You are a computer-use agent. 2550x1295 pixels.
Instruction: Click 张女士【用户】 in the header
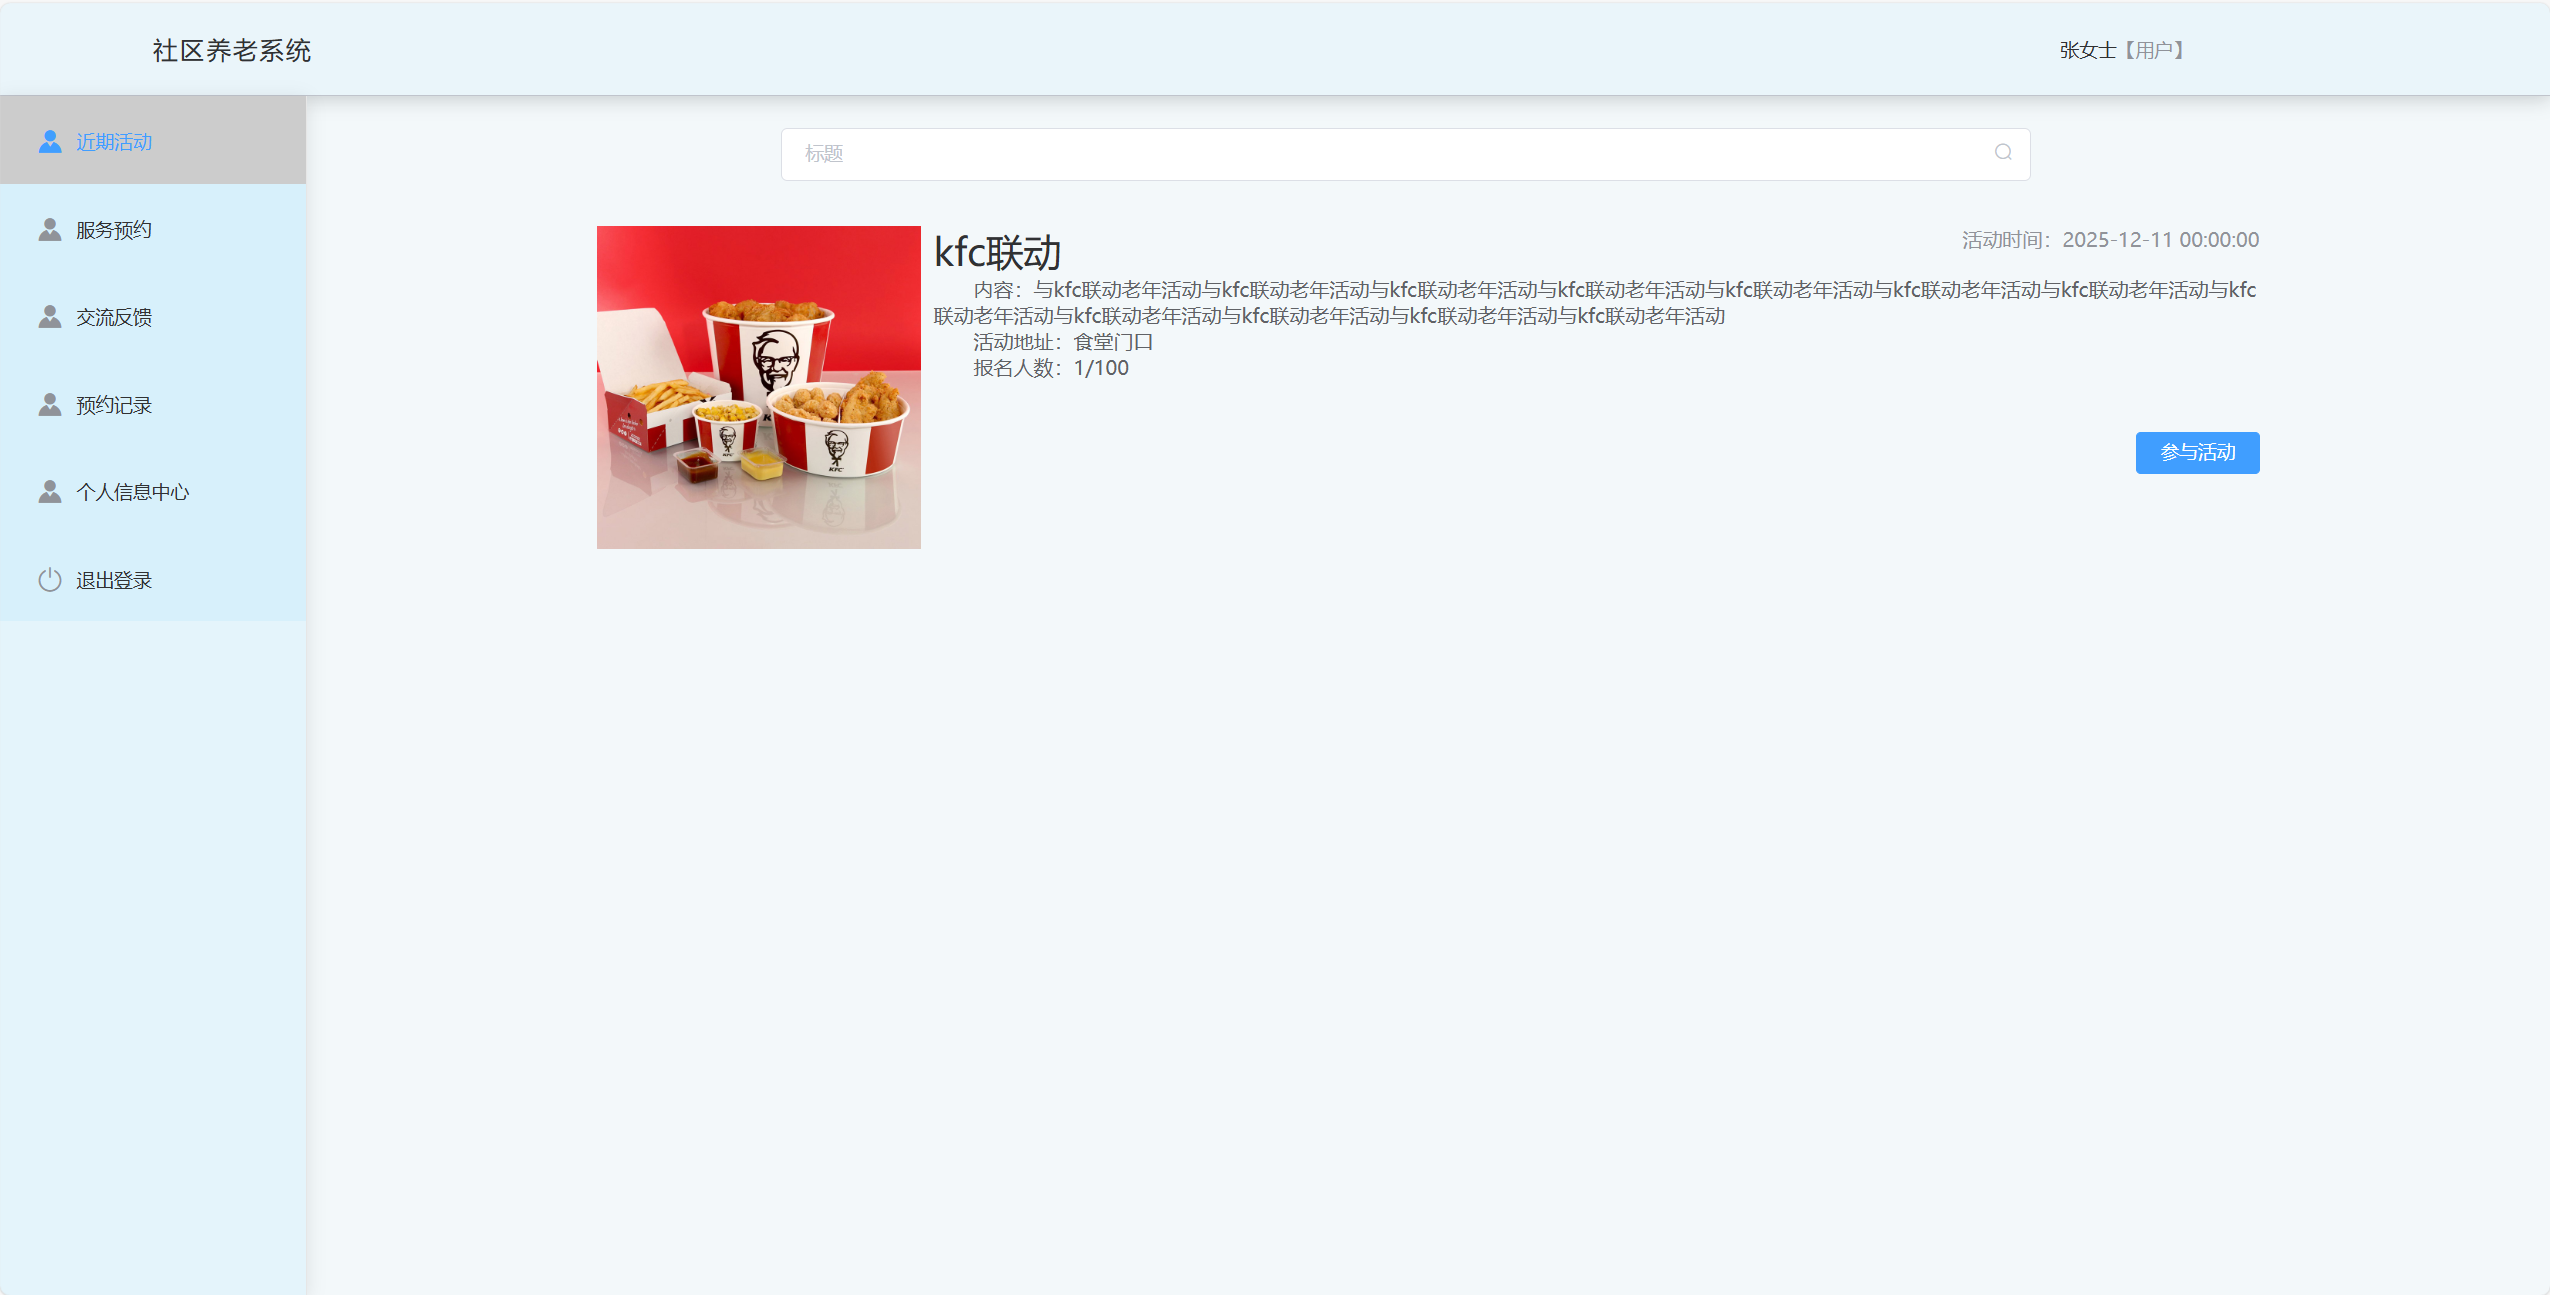pos(2118,49)
